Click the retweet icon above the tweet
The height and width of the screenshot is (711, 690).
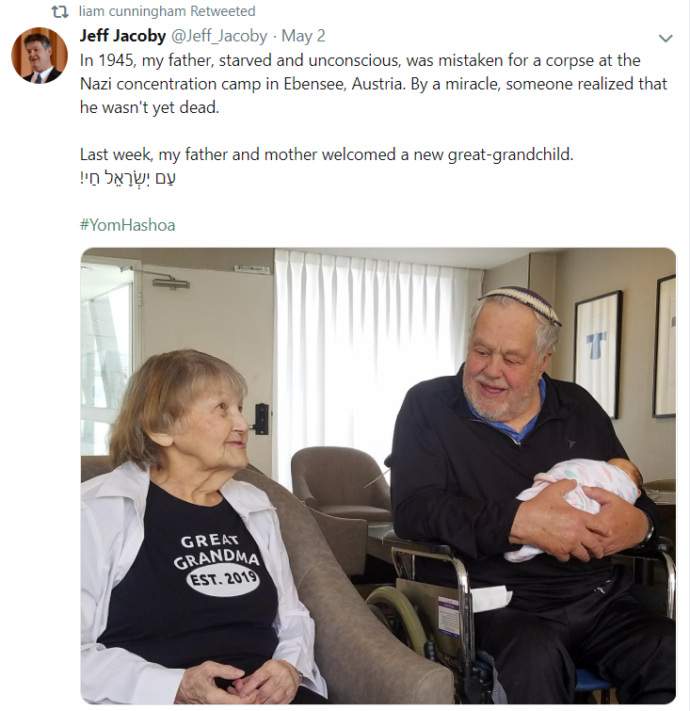click(x=59, y=11)
